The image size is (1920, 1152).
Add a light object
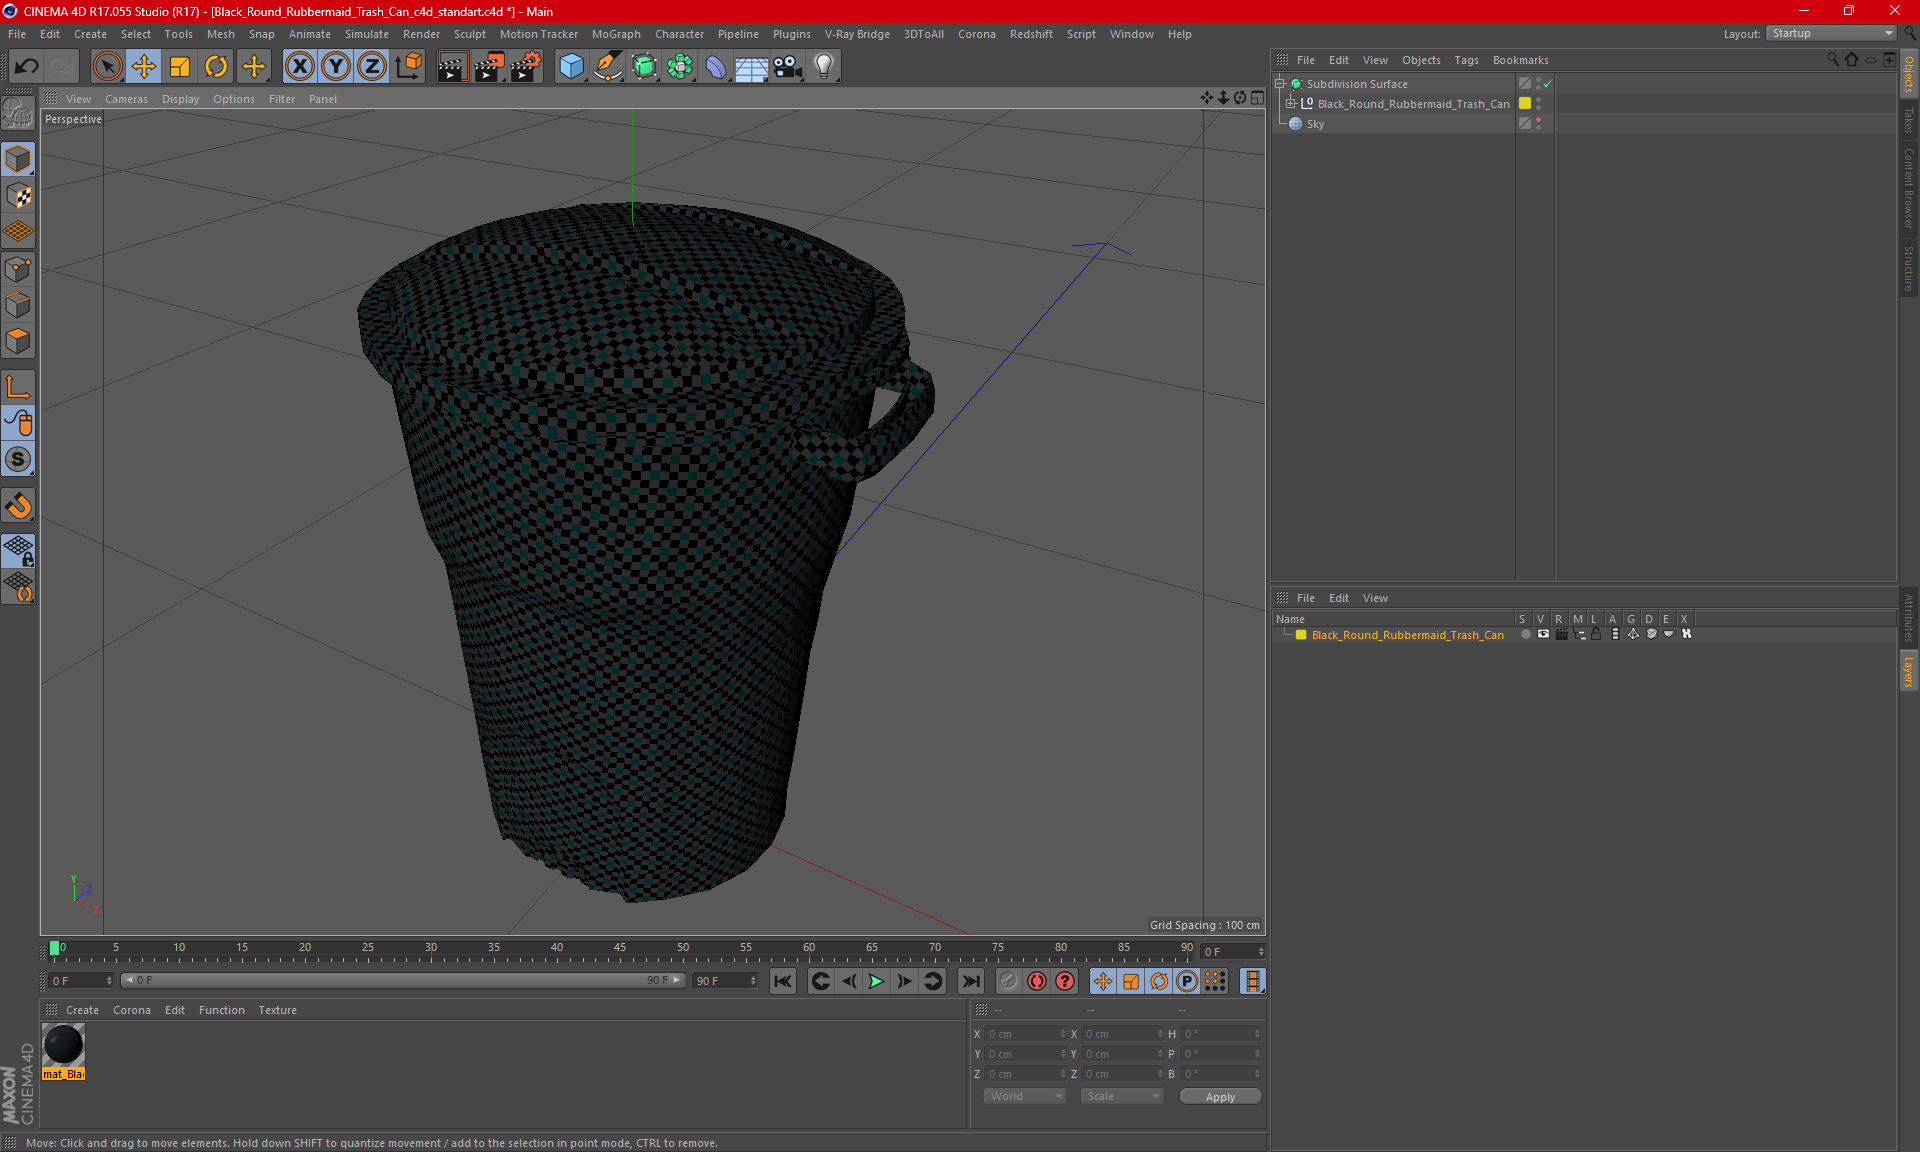click(x=824, y=67)
